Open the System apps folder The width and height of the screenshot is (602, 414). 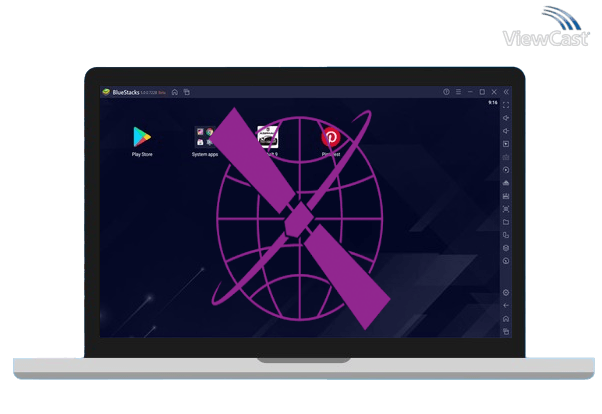205,137
